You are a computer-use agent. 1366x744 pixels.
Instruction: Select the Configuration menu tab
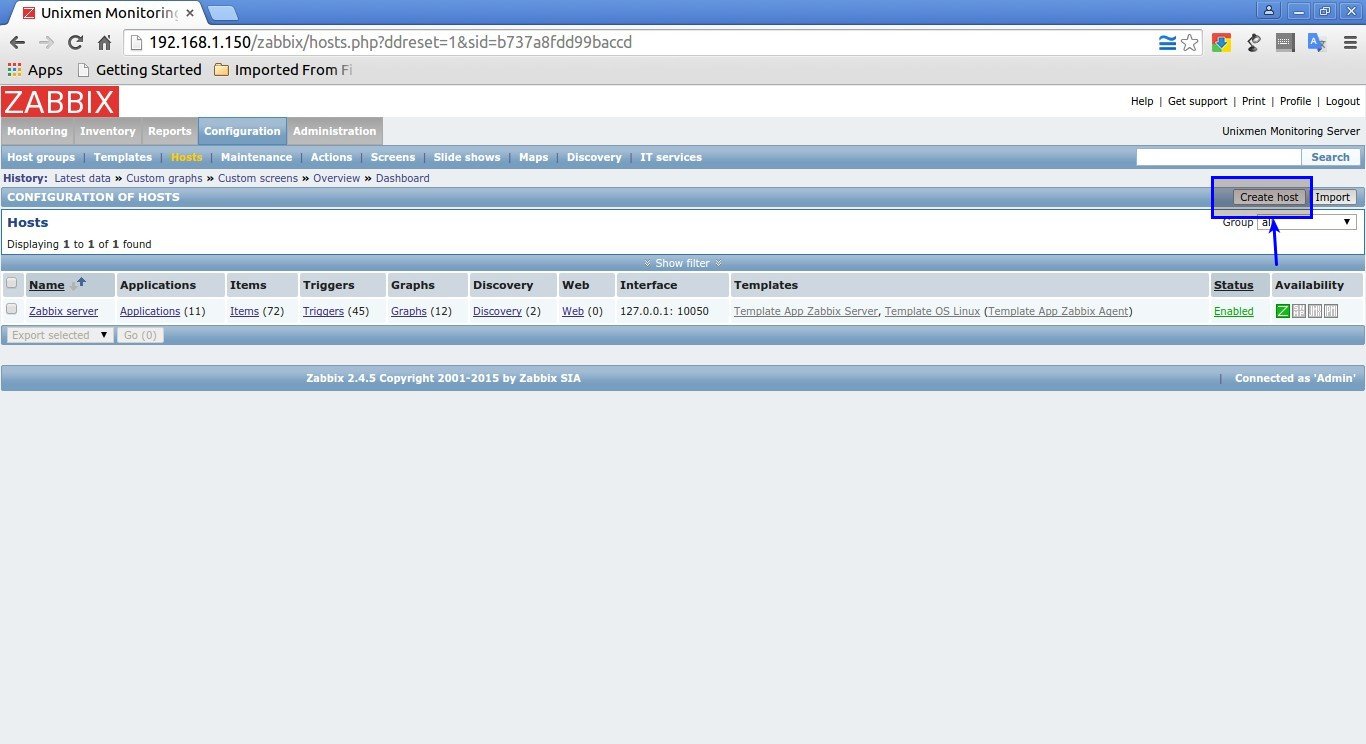pos(242,131)
